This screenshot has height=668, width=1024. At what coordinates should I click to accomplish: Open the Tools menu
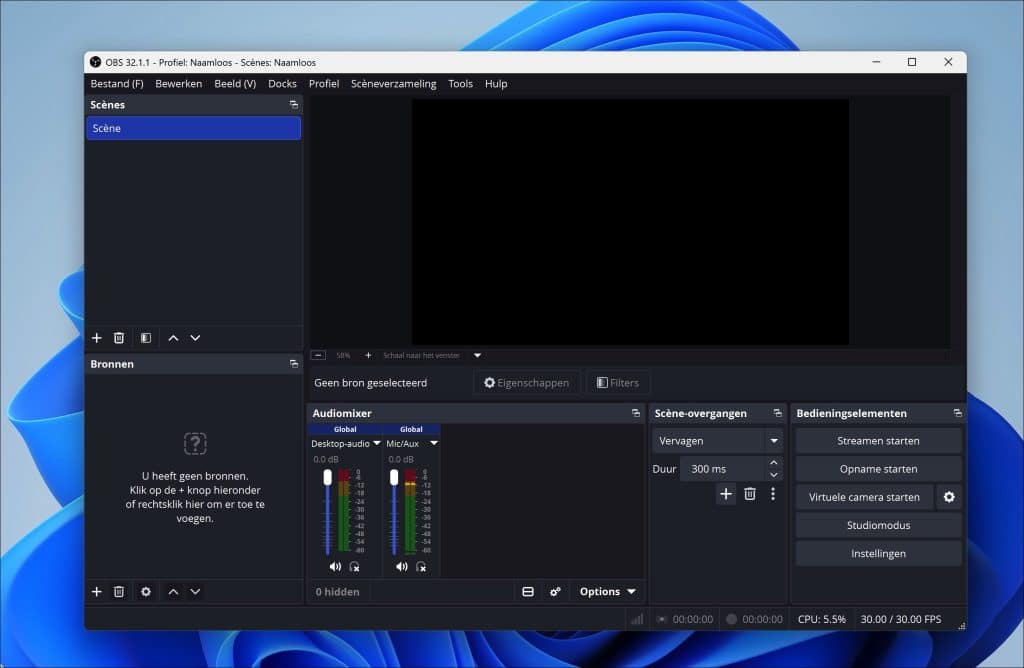coord(460,84)
